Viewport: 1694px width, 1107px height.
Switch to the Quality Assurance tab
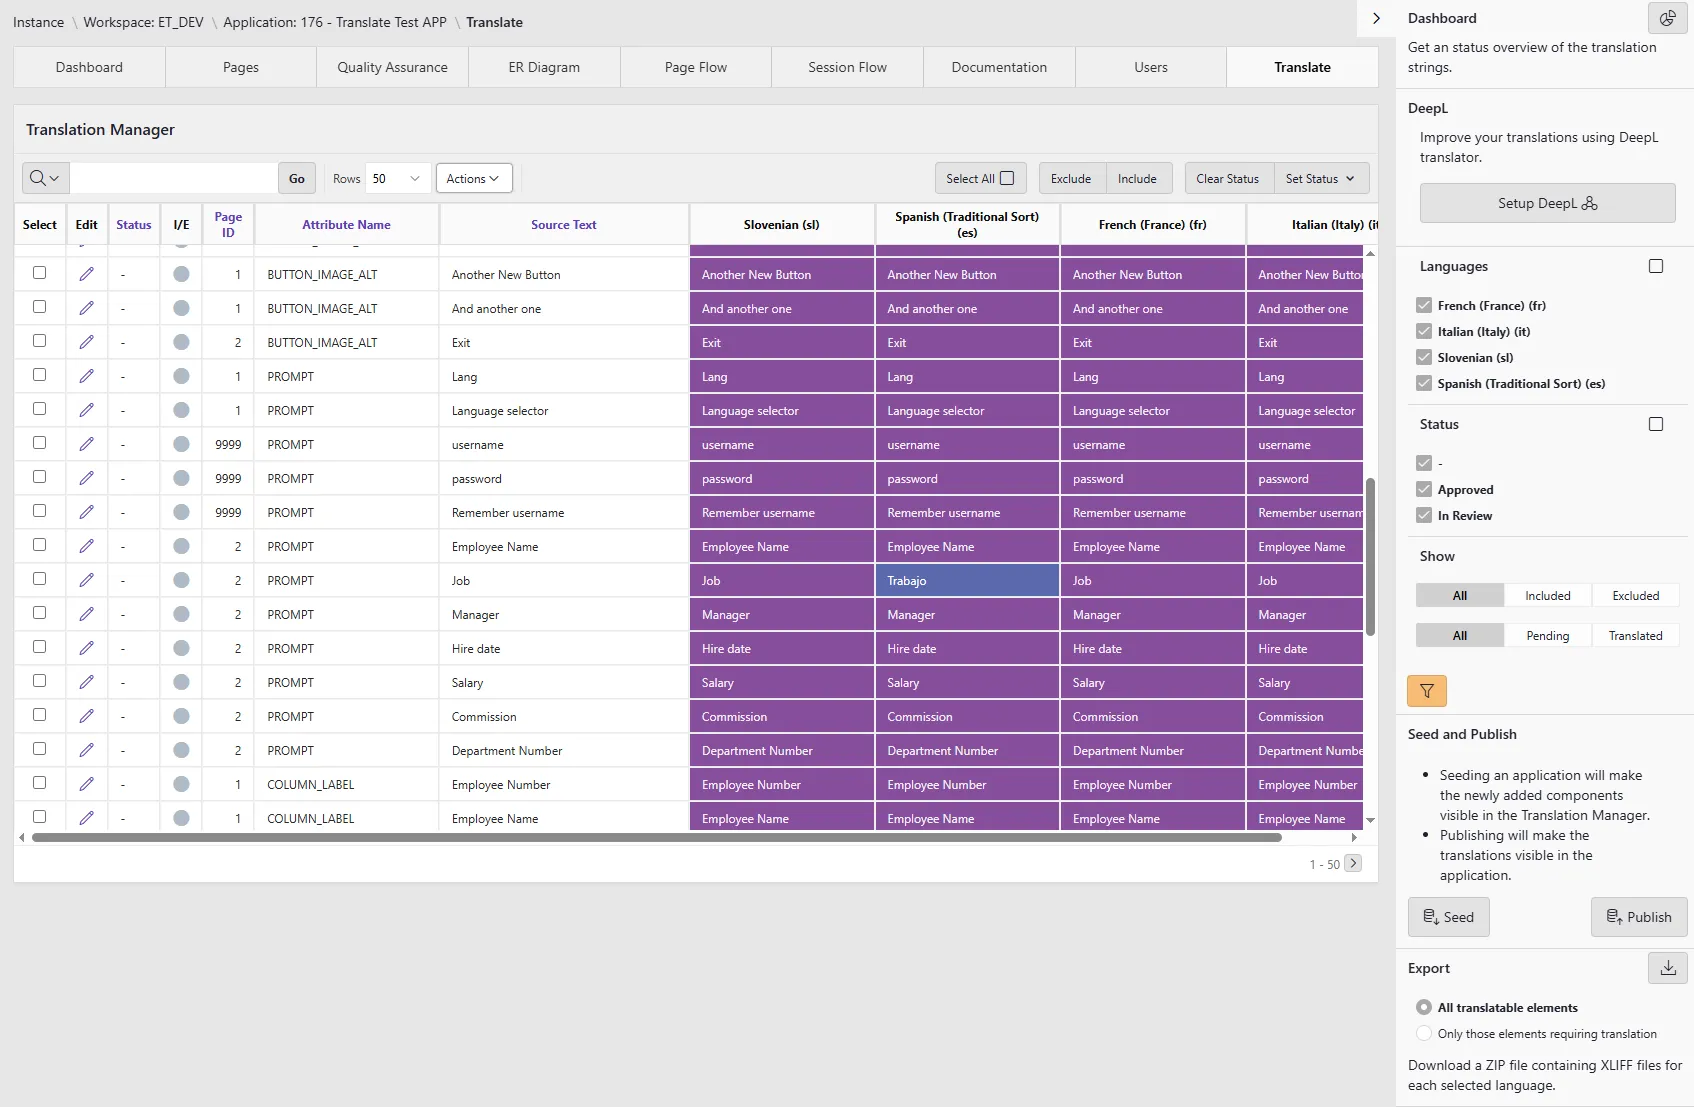pos(392,66)
